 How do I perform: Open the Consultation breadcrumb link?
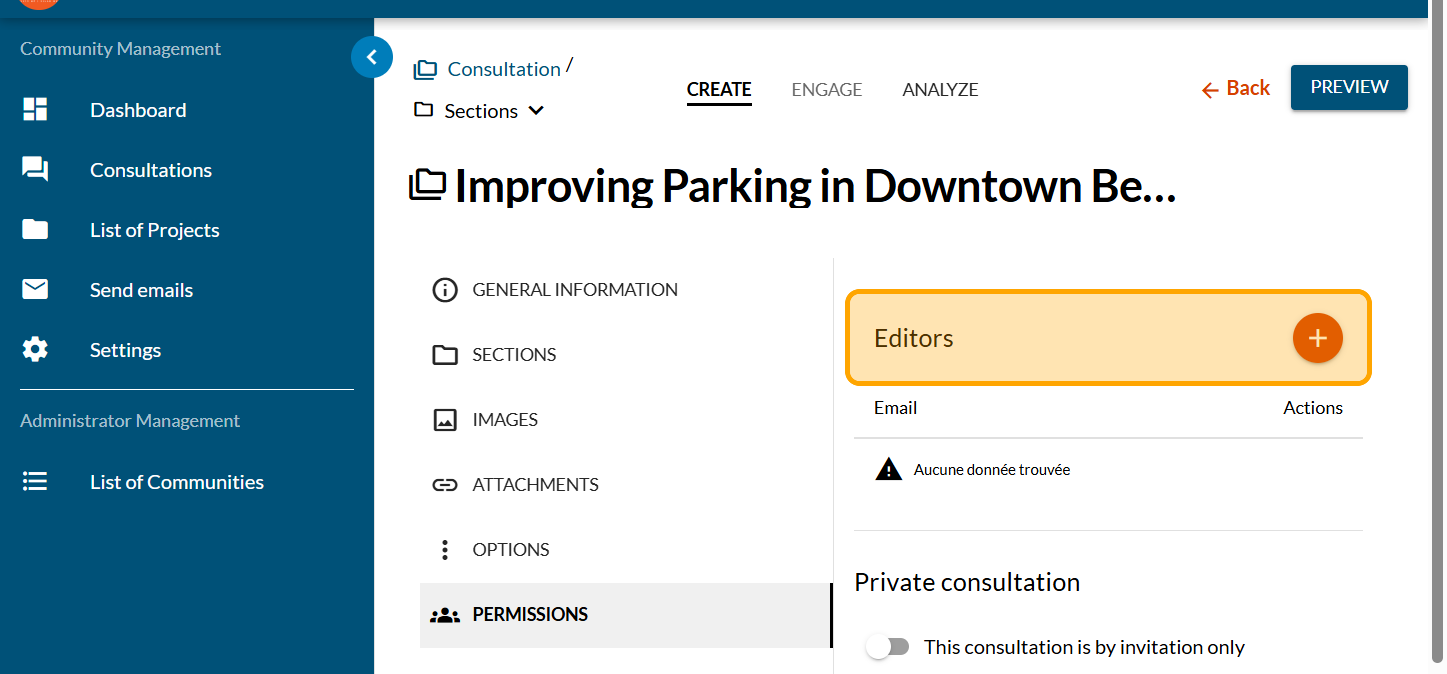point(503,69)
